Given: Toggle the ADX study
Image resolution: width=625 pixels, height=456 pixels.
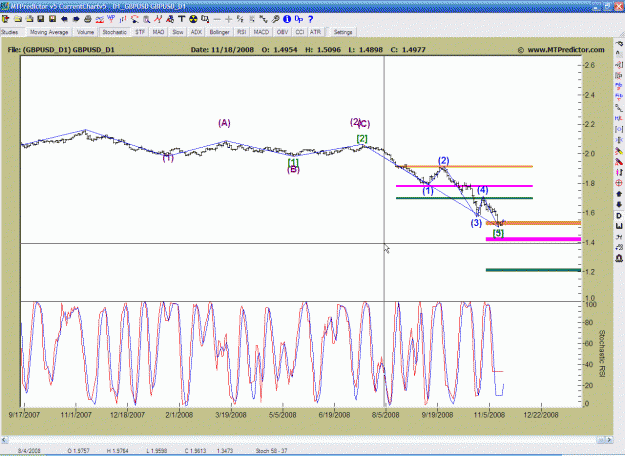Looking at the screenshot, I should click(x=196, y=32).
